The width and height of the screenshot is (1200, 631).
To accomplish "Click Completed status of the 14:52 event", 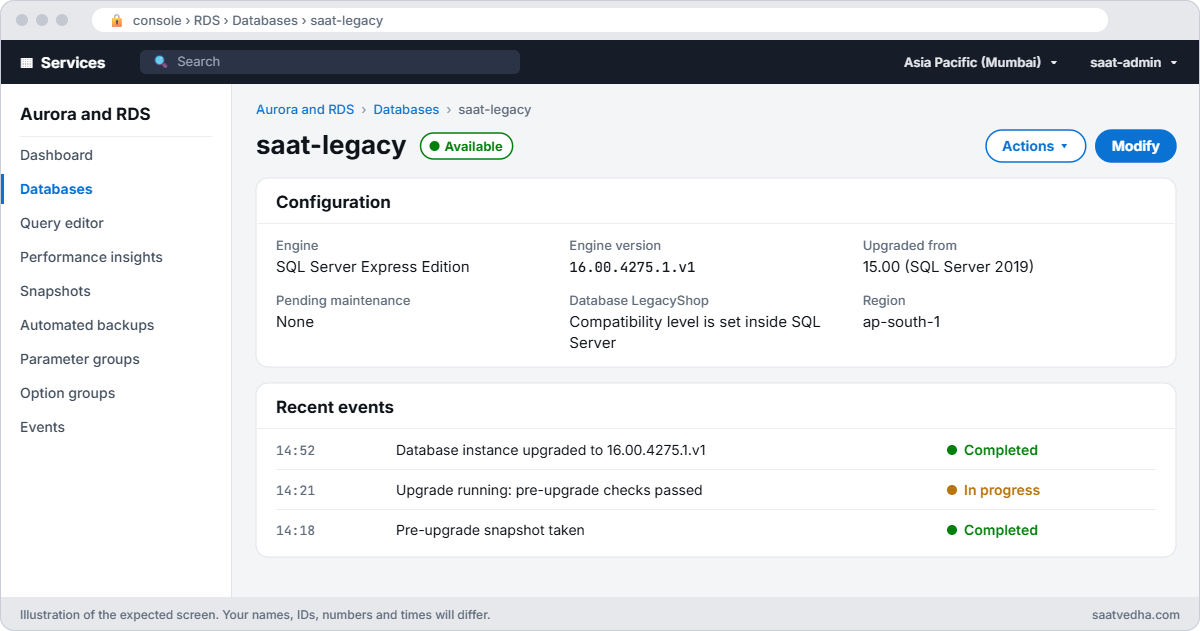I will [992, 450].
